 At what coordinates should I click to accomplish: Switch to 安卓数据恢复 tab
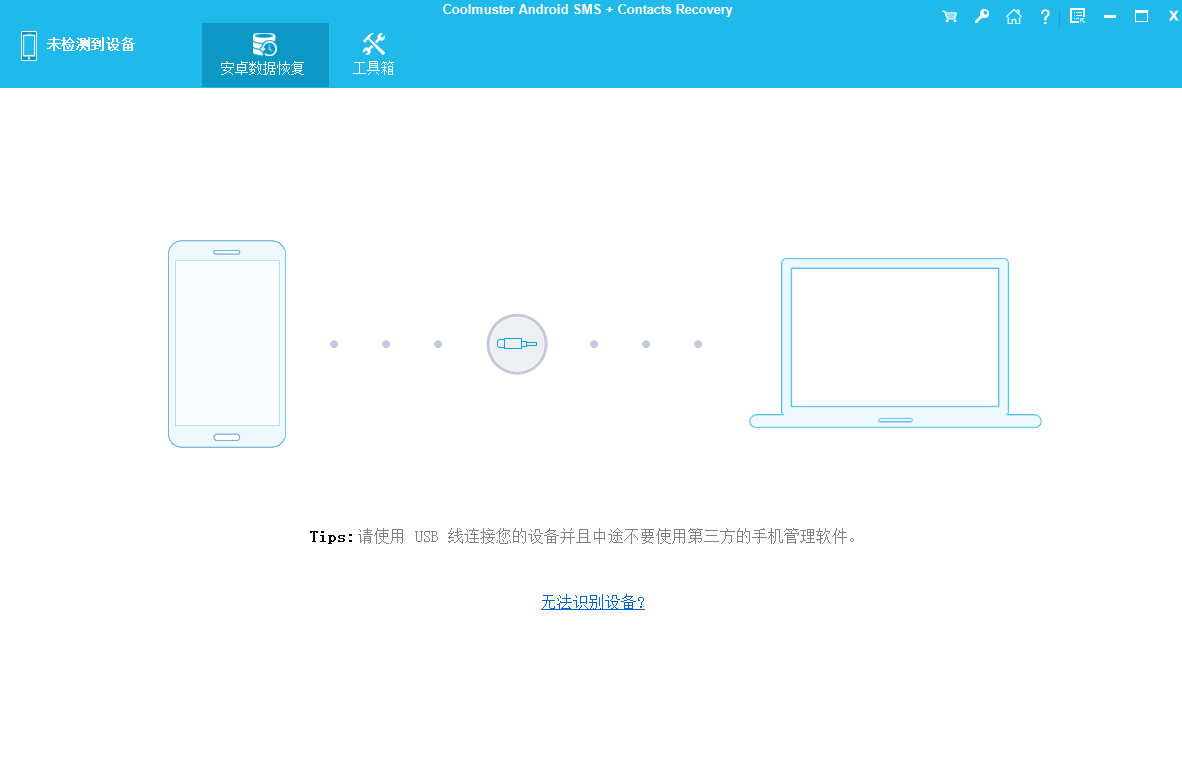point(265,55)
